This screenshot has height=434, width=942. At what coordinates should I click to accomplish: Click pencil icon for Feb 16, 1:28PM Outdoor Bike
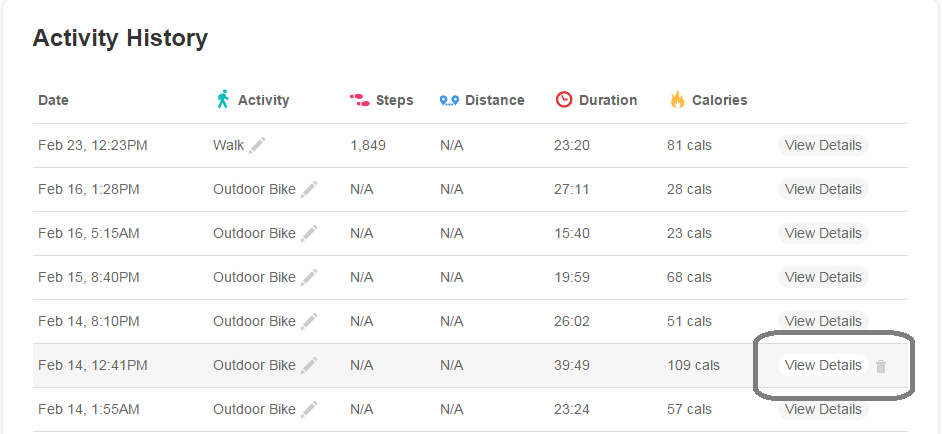(309, 189)
